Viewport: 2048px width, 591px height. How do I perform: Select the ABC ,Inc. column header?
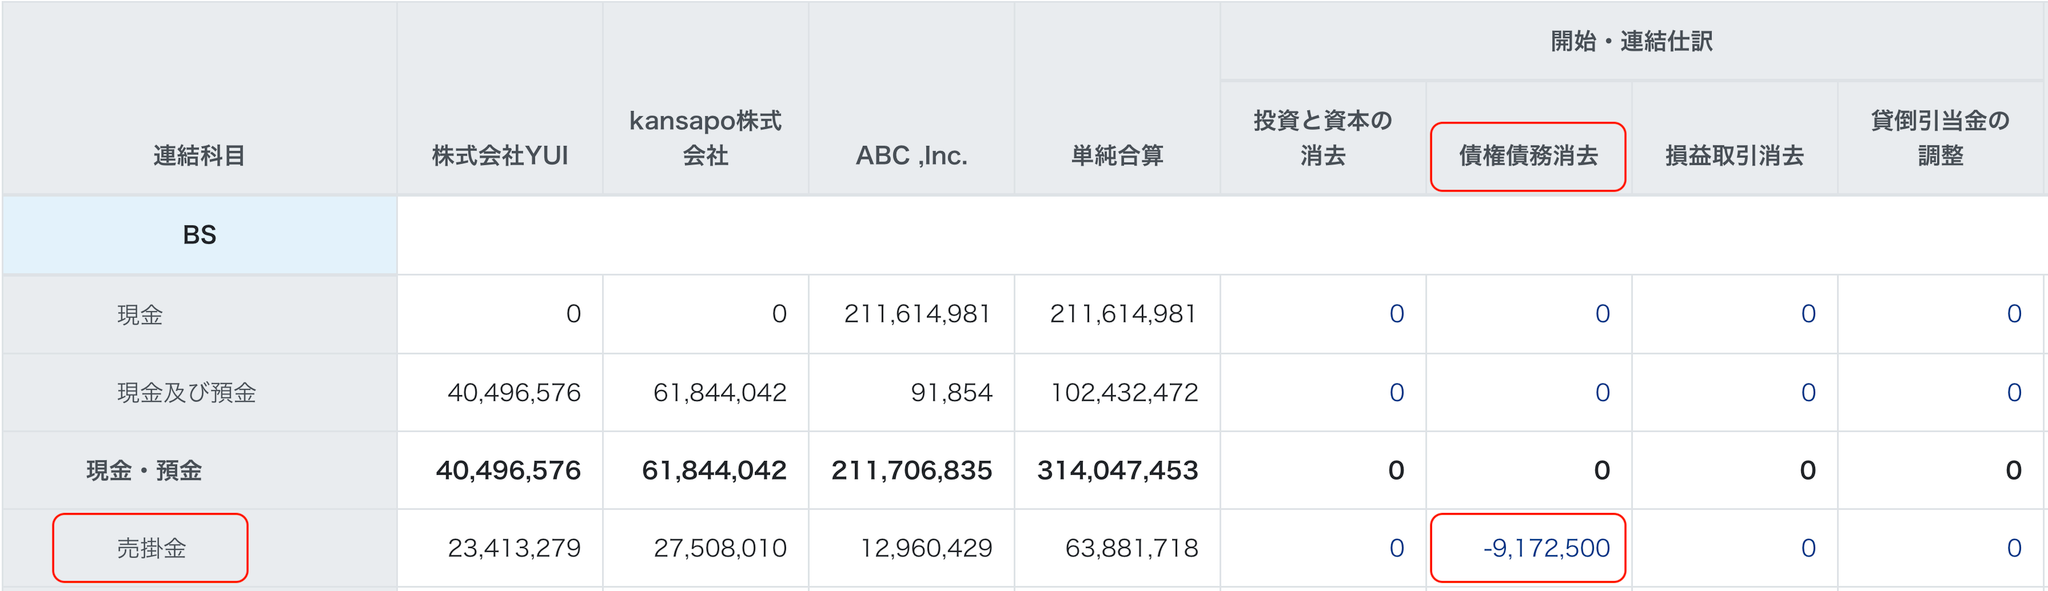click(911, 156)
